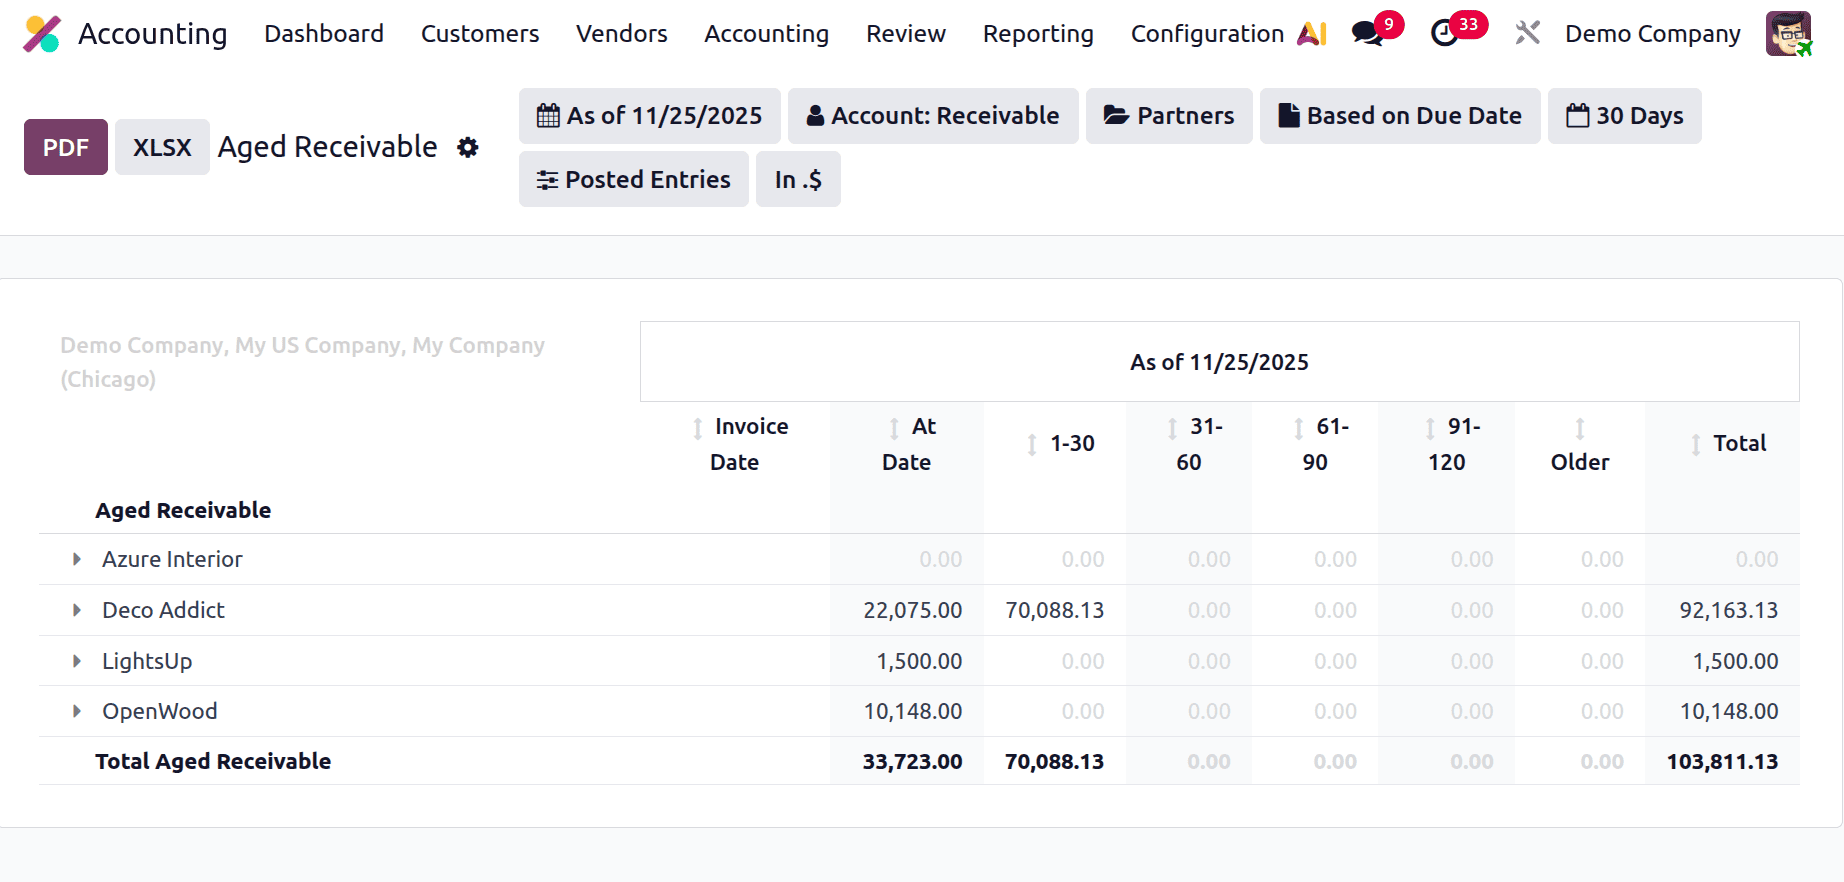Sort by At Date column arrow
This screenshot has height=882, width=1844.
pos(895,429)
